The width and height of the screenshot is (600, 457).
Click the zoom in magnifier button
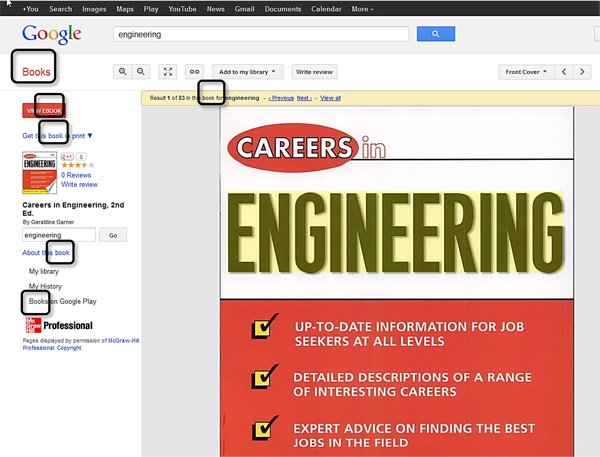[x=122, y=72]
